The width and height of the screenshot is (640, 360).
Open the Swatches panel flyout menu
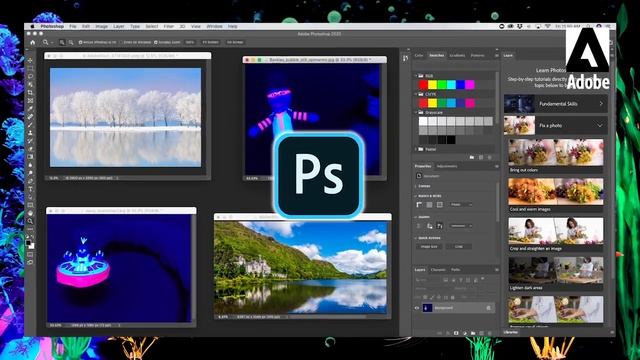(497, 56)
